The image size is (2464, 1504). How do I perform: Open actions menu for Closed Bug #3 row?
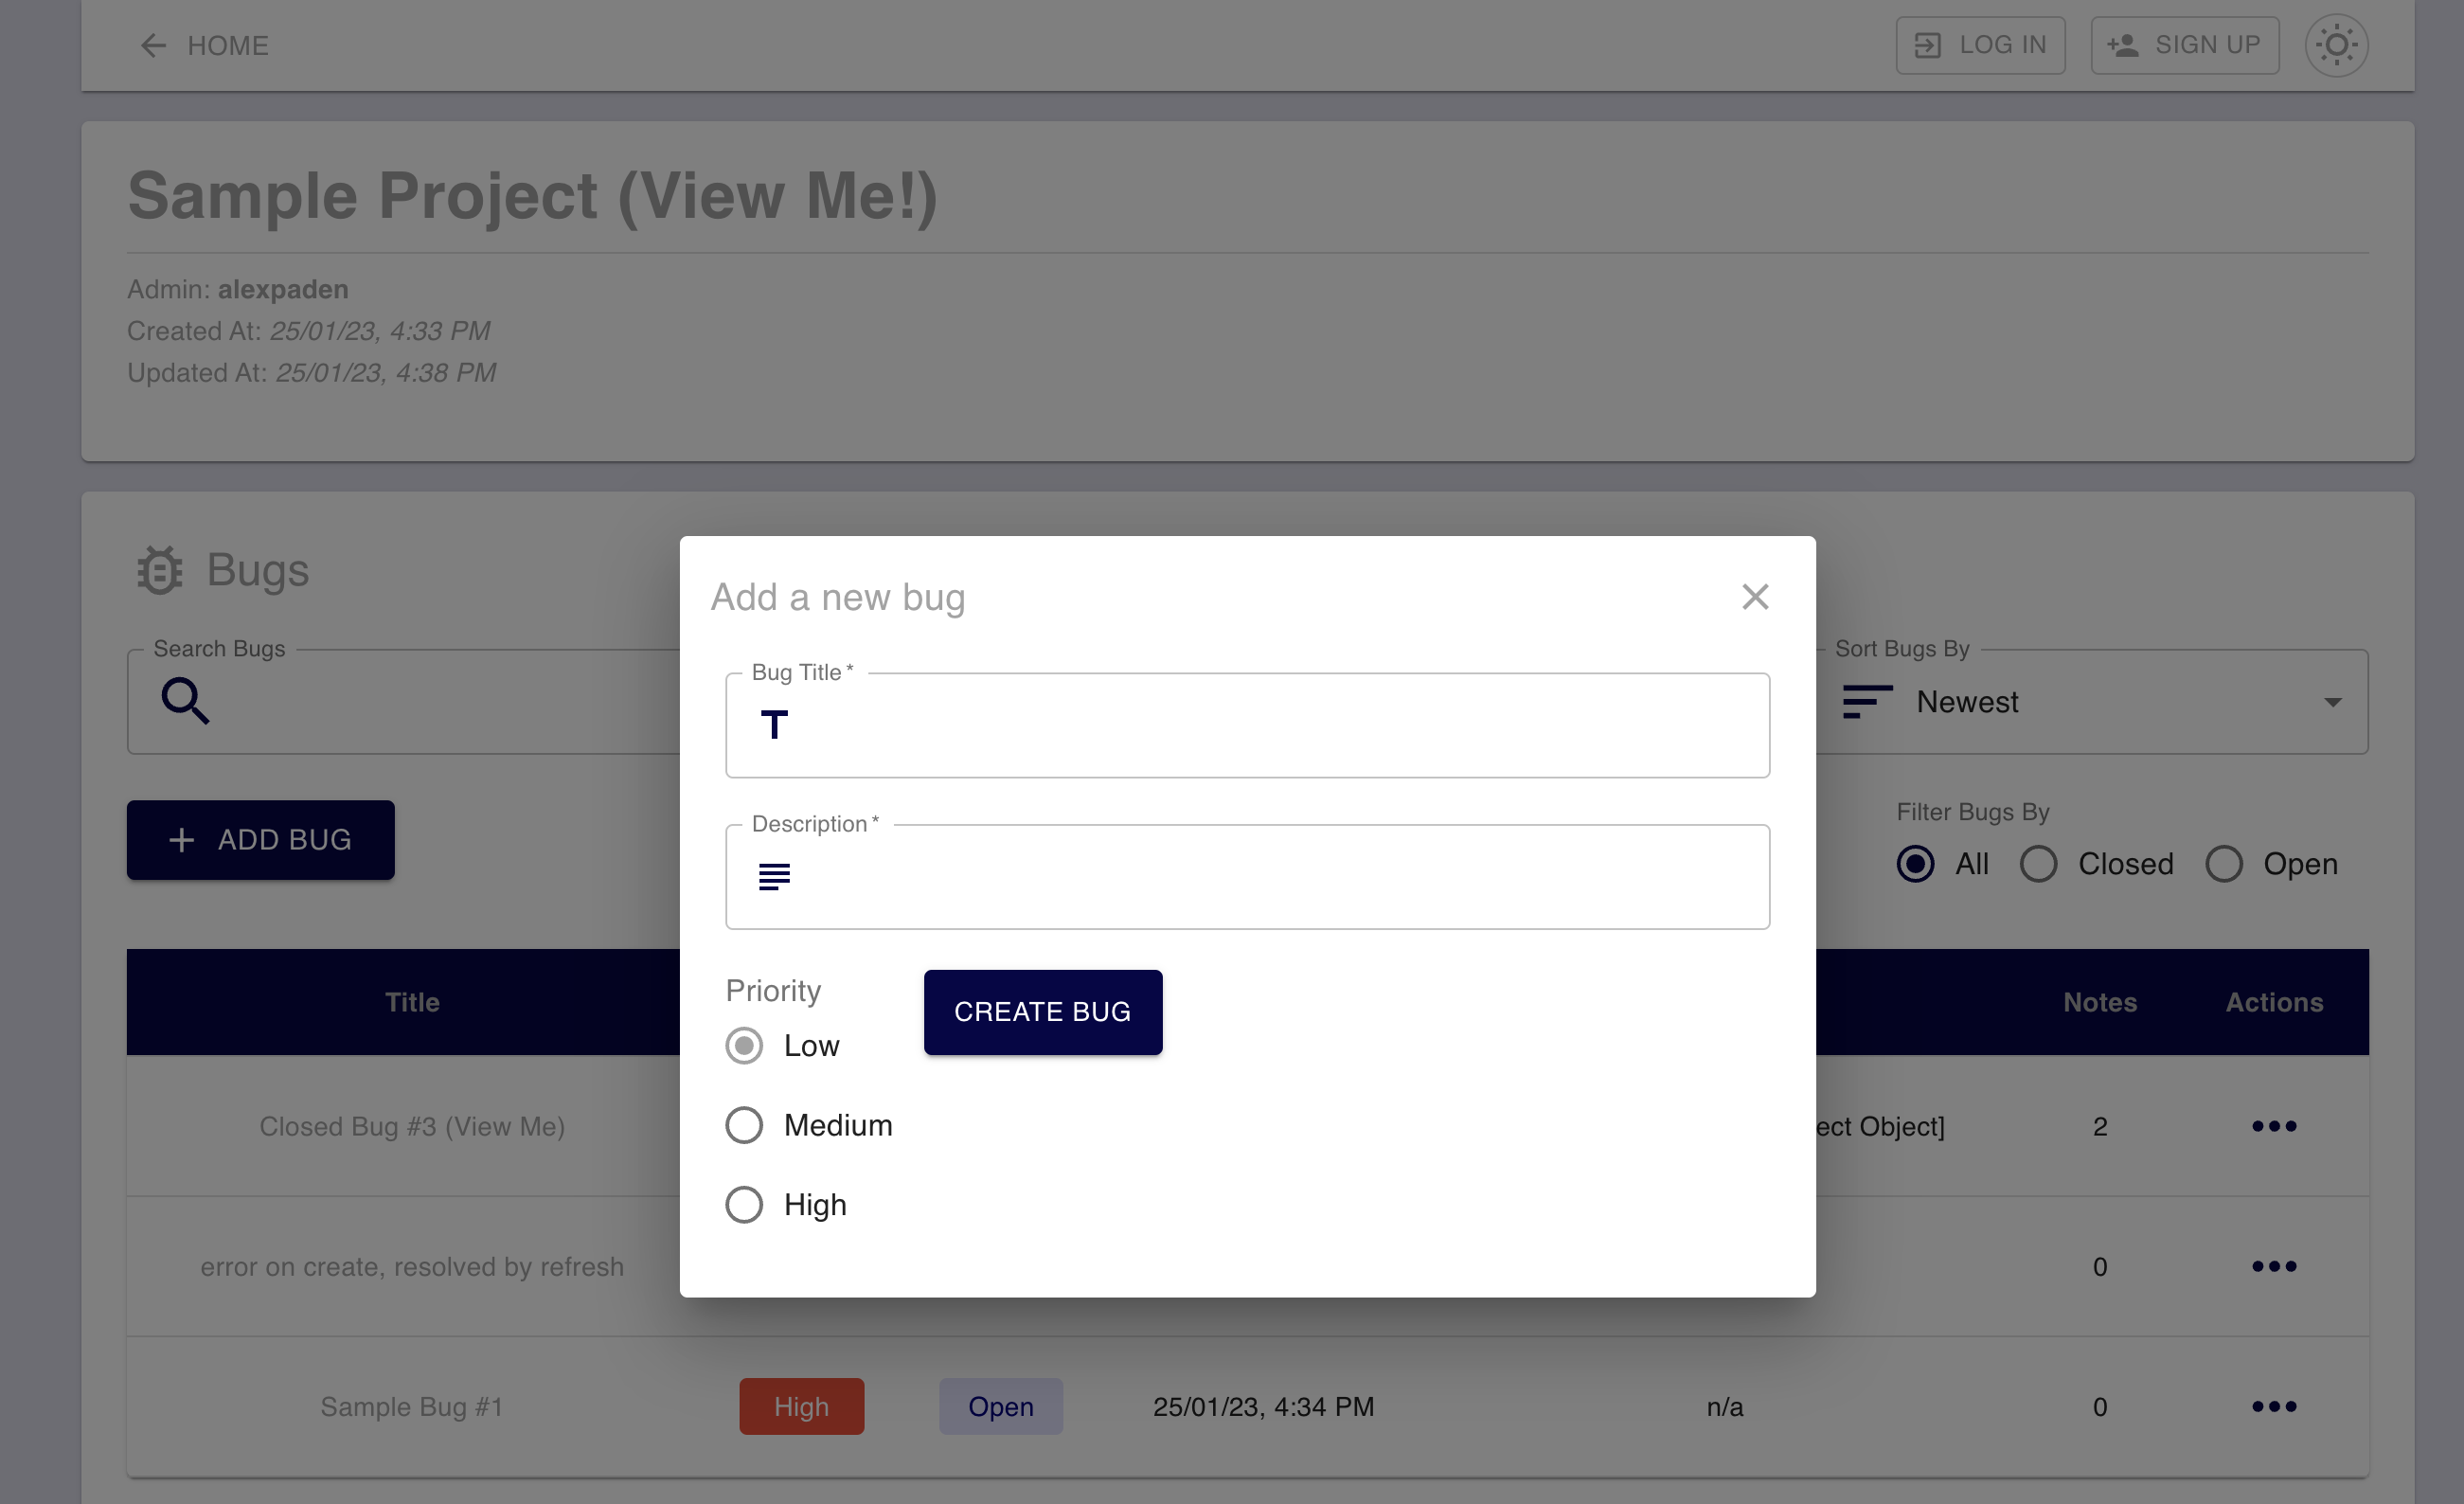(x=2273, y=1126)
